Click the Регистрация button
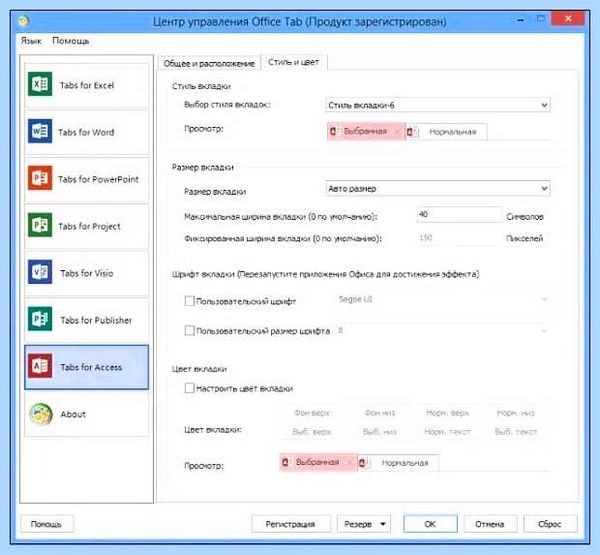 point(291,524)
